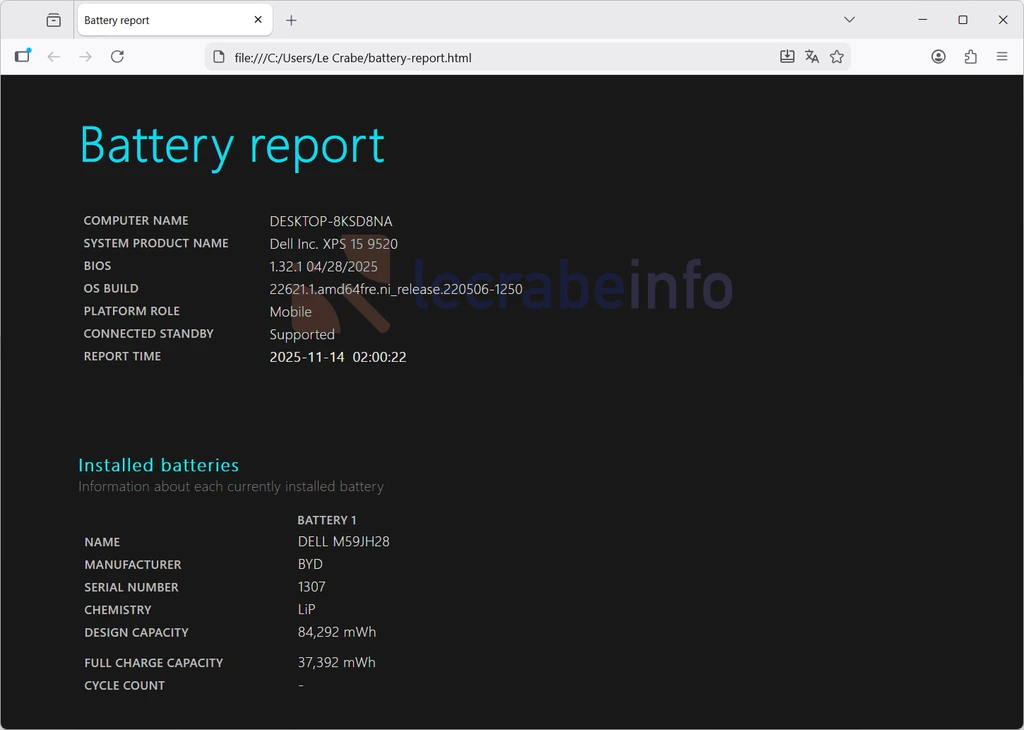Open the translate page icon
This screenshot has width=1024, height=730.
[812, 57]
